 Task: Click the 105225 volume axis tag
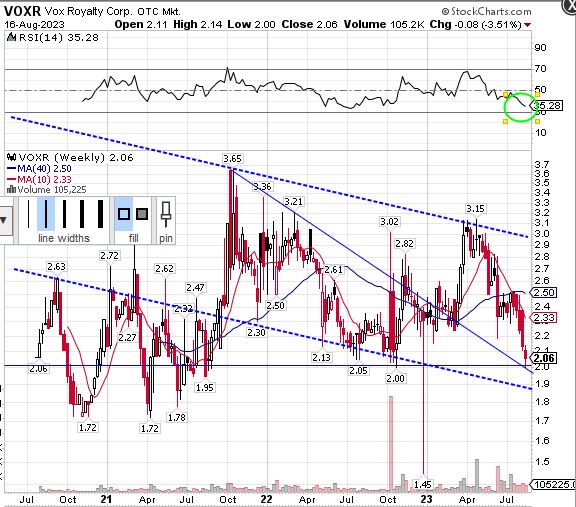553,485
